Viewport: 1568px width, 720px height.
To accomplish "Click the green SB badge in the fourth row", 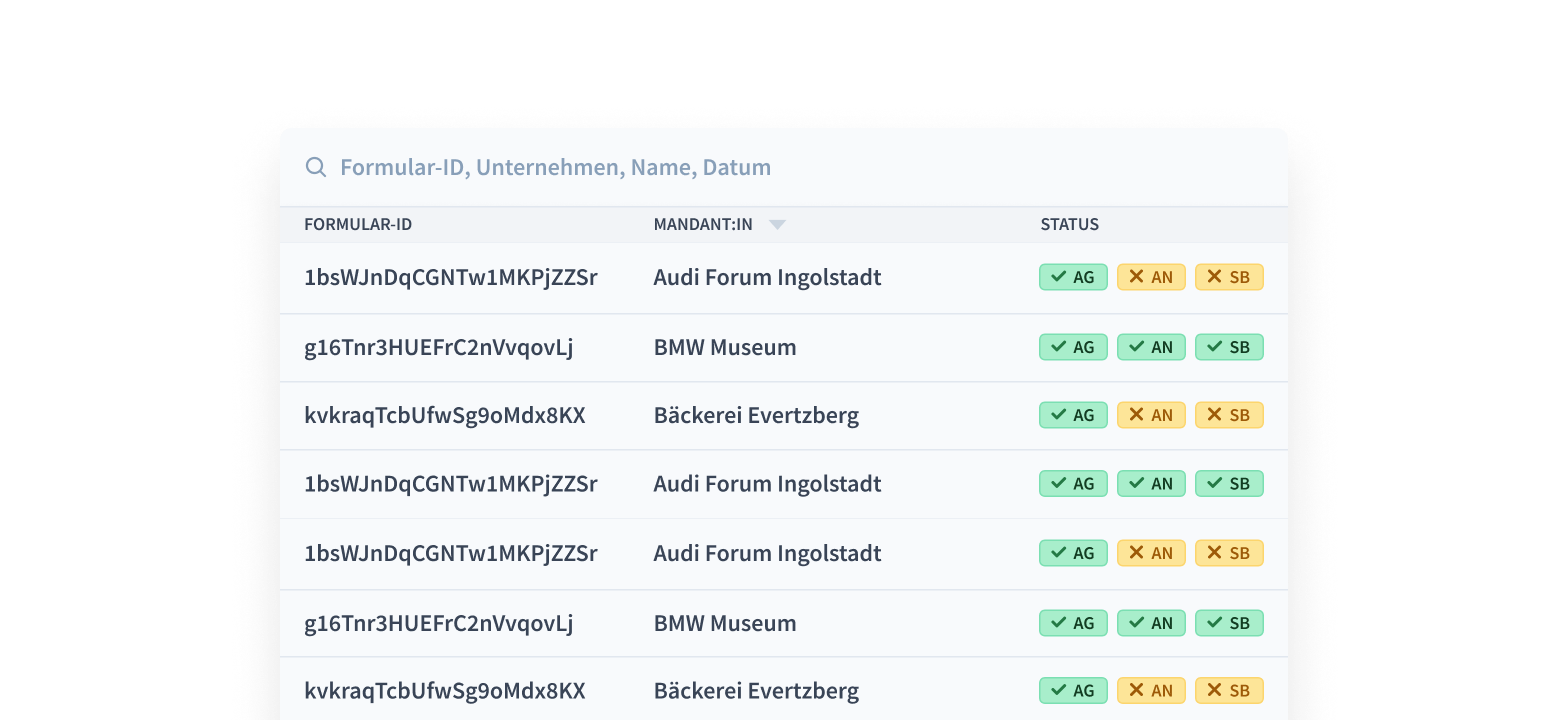I will coord(1229,484).
